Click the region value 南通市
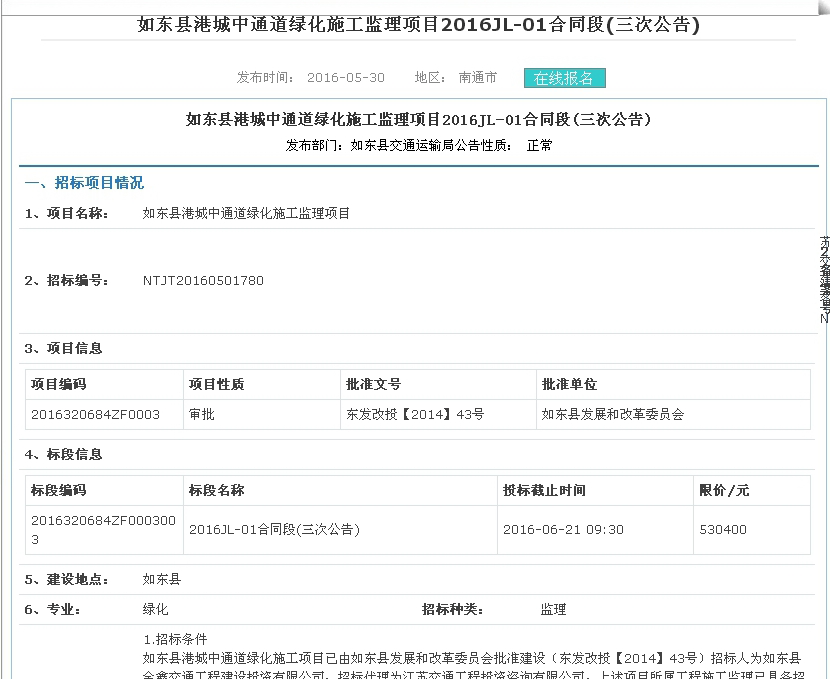Viewport: 830px width, 679px height. coord(477,78)
